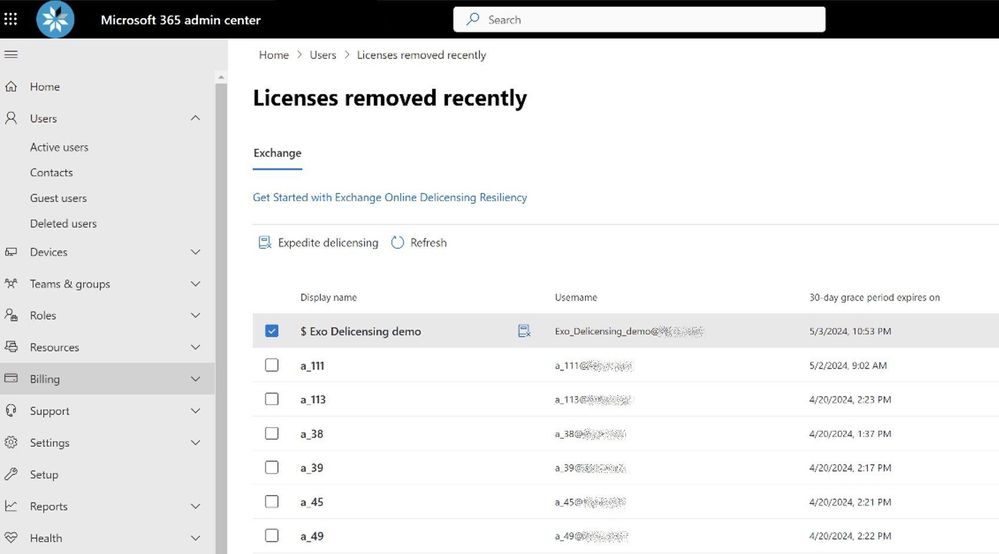Expand the Settings section chevron

click(196, 443)
